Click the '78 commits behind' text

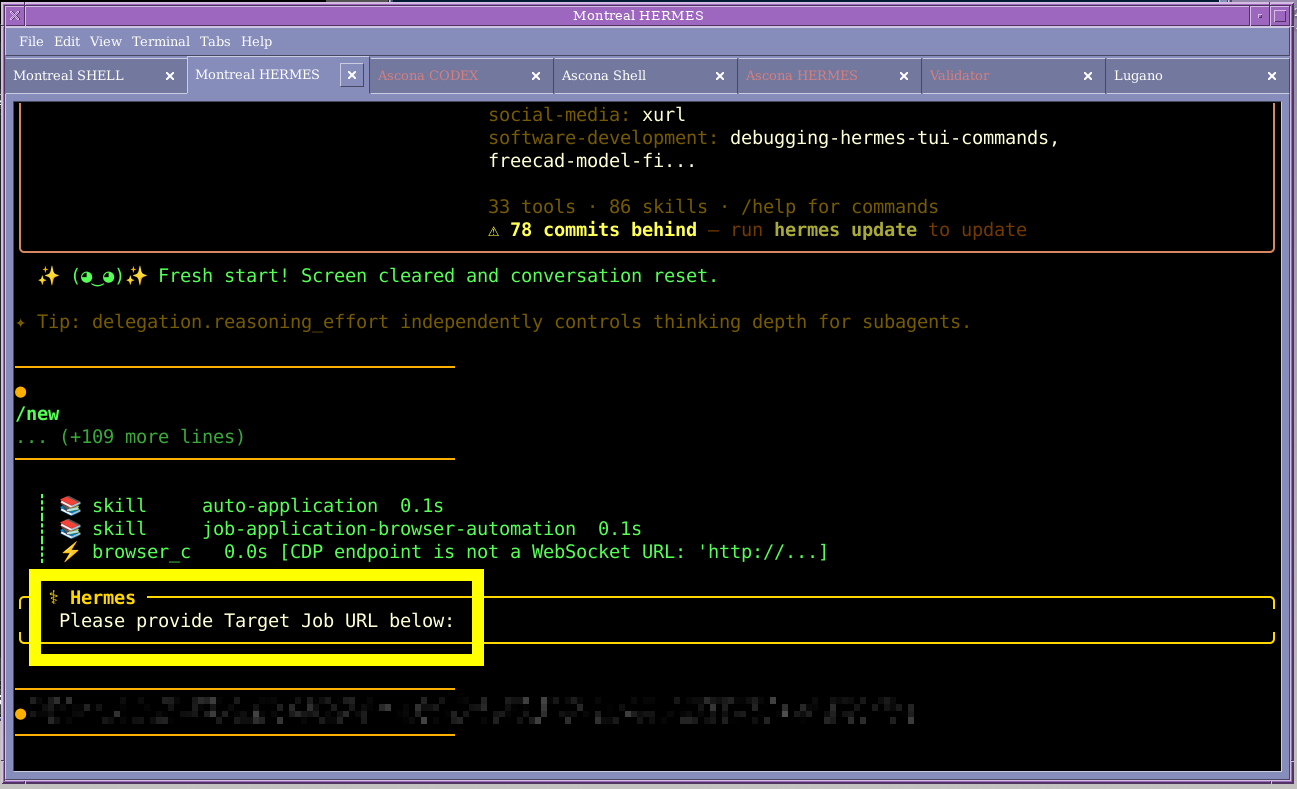(x=603, y=230)
